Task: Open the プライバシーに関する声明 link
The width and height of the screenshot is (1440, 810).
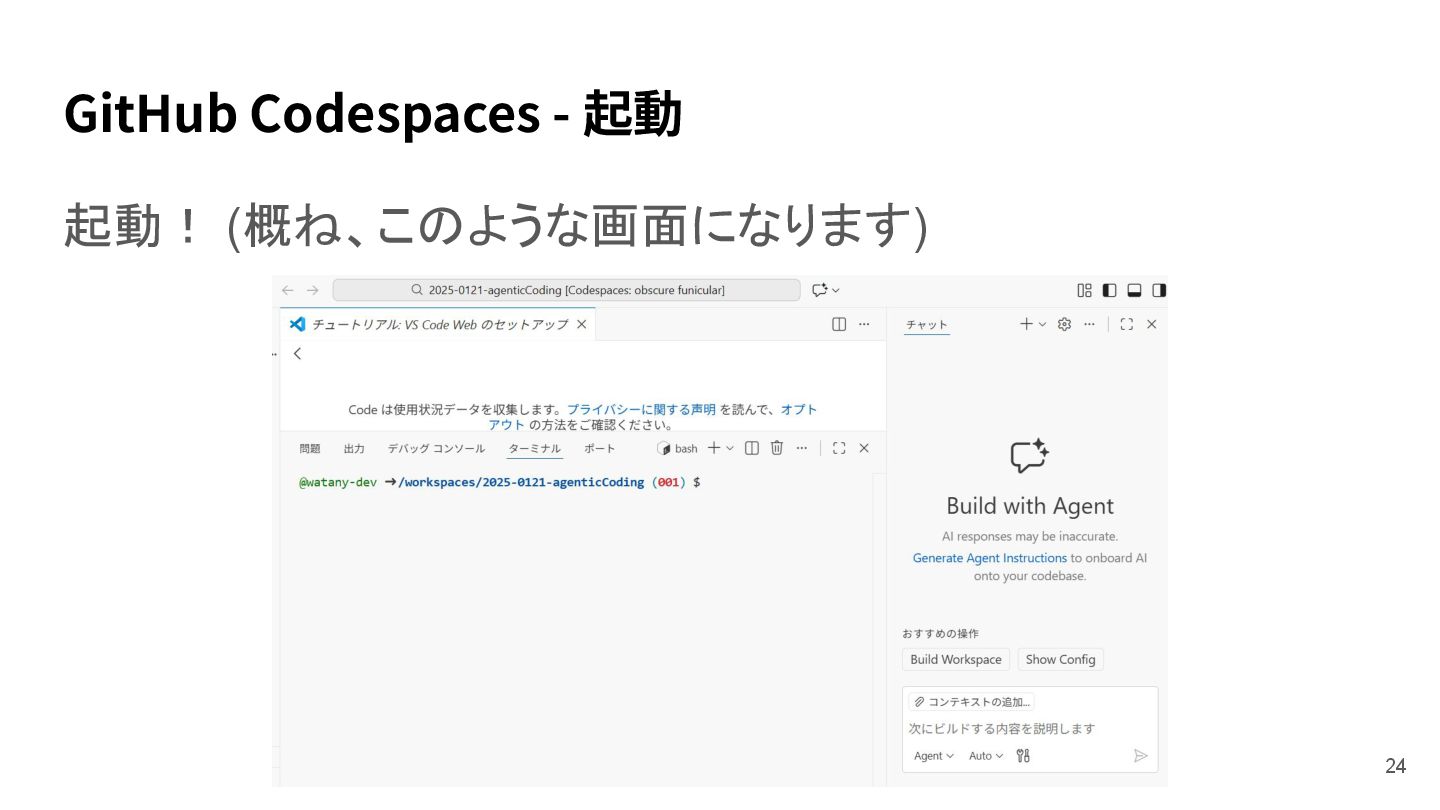Action: tap(641, 409)
